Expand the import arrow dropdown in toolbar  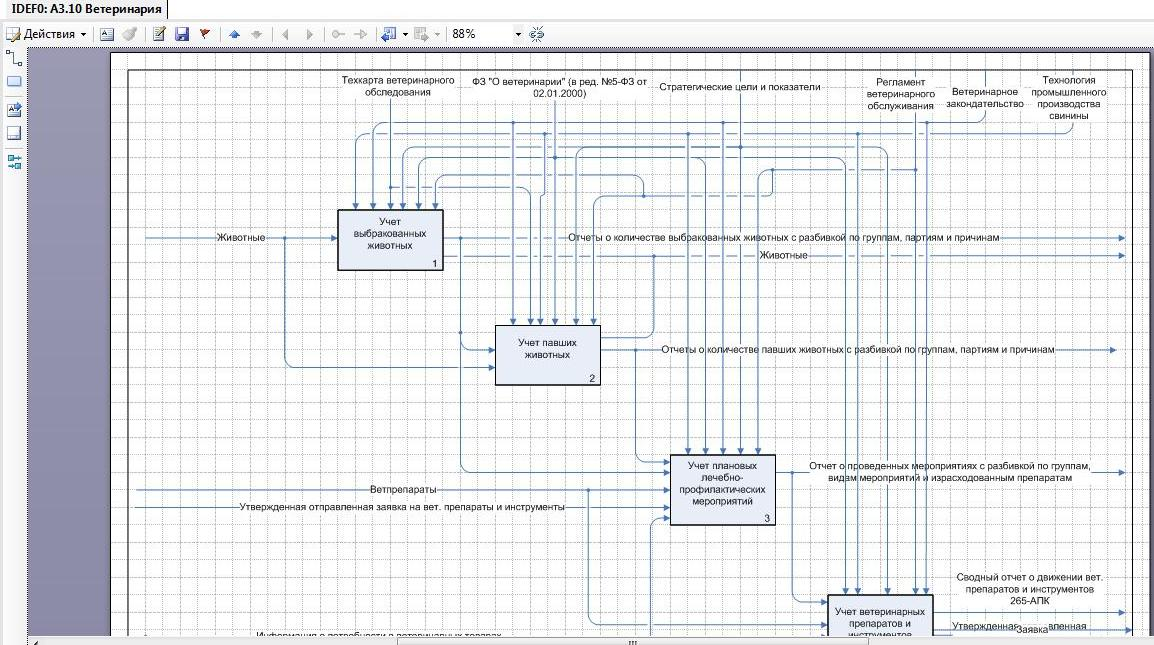(405, 34)
